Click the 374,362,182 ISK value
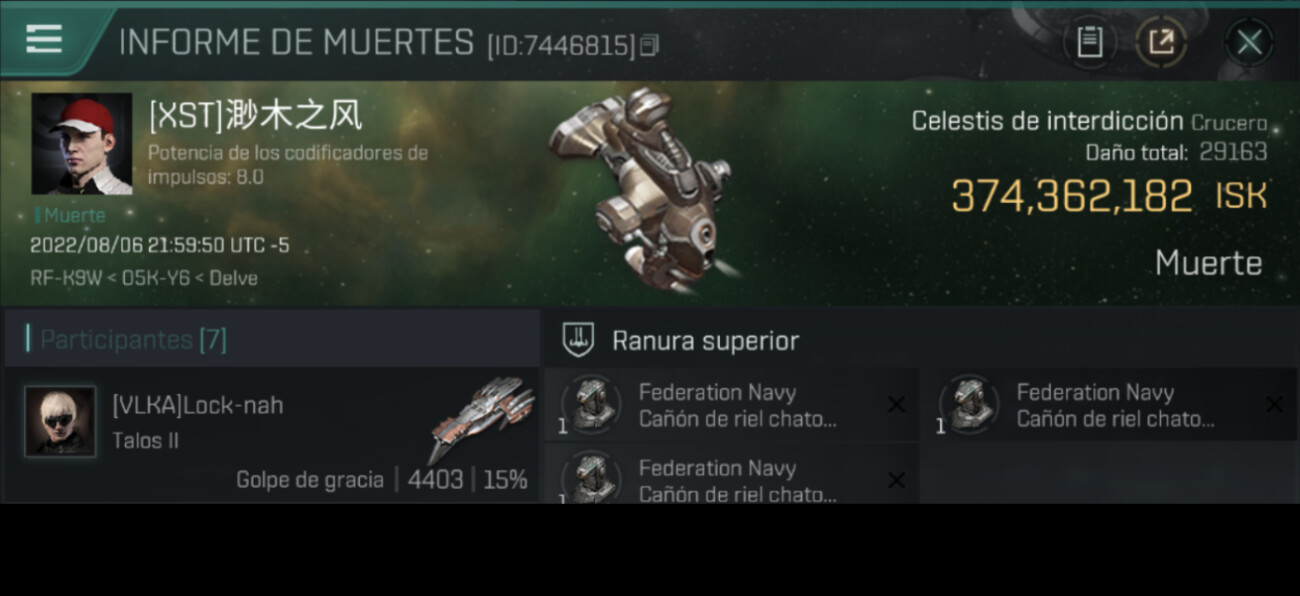The height and width of the screenshot is (596, 1300). (x=1109, y=196)
